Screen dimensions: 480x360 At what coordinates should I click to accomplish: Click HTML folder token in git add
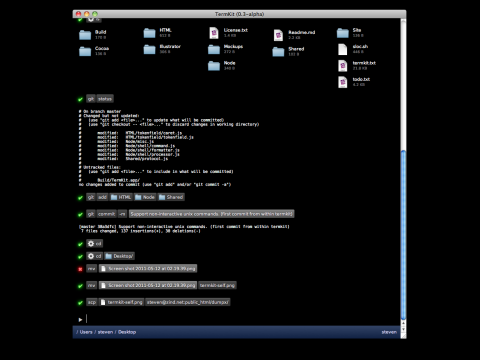[121, 197]
